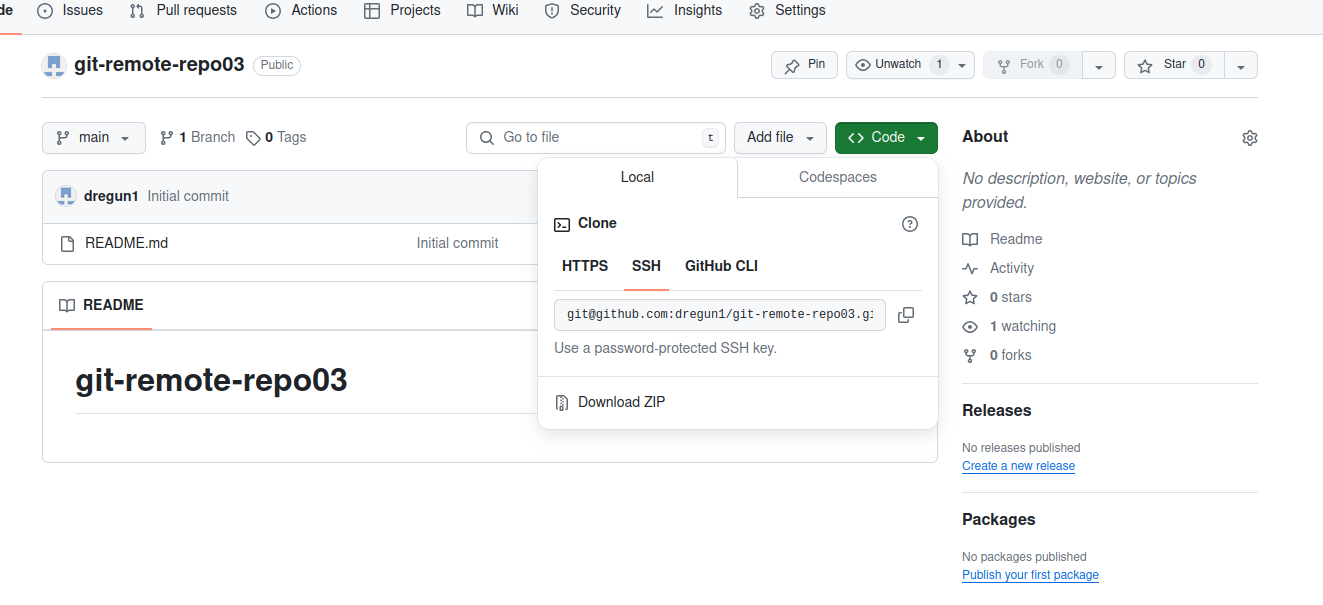Select the HTTPS clone option

(585, 266)
